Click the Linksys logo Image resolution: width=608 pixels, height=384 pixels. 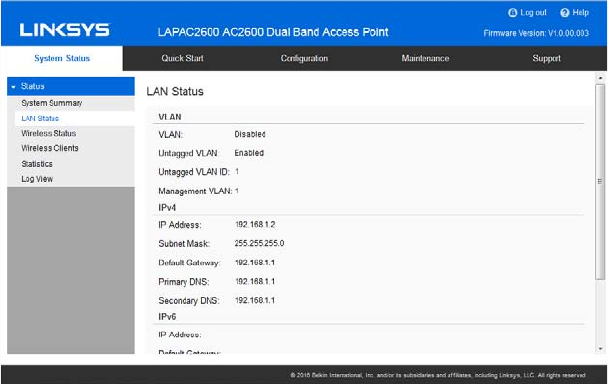tap(65, 30)
